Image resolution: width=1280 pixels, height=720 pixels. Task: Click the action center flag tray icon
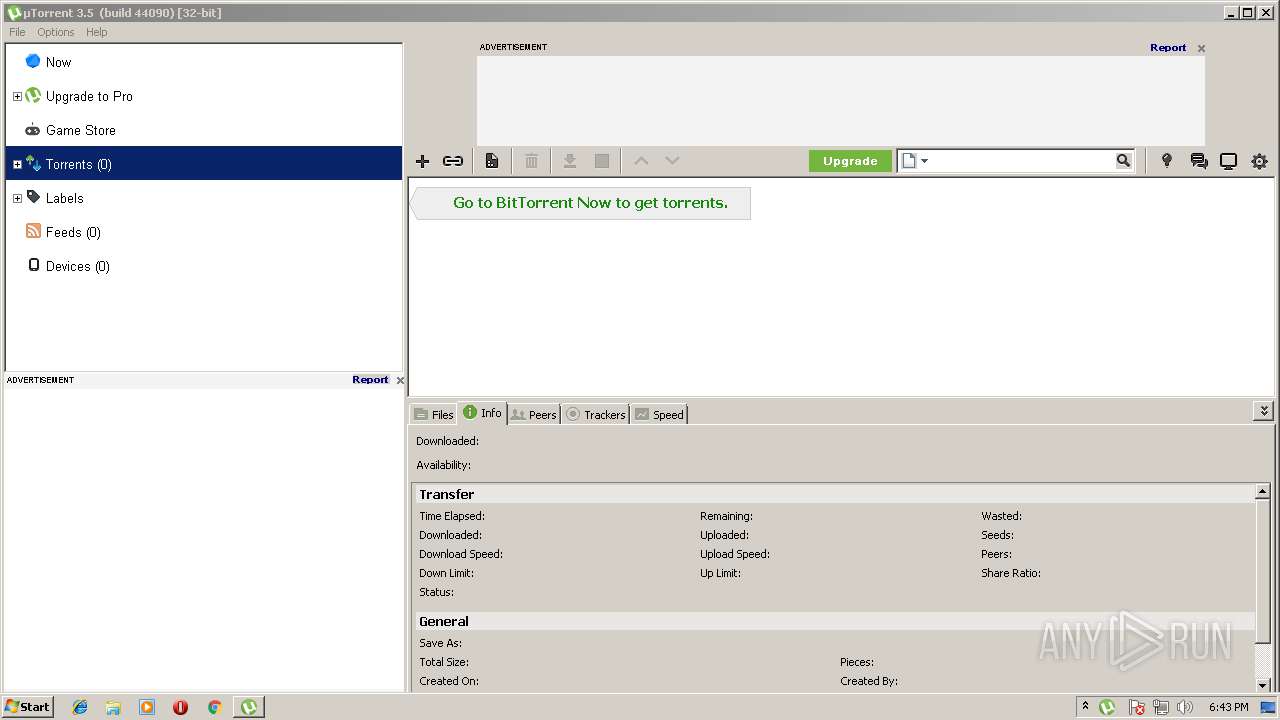[x=1137, y=707]
